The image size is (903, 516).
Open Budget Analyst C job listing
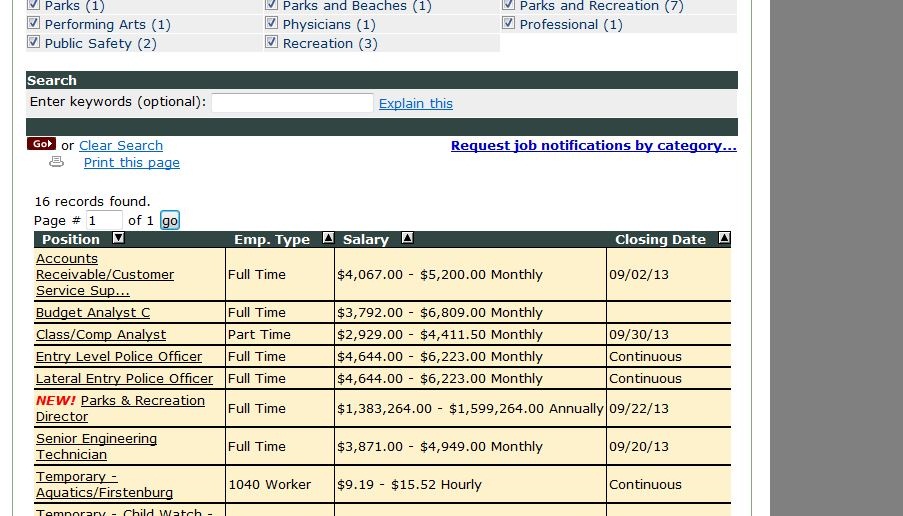tap(93, 313)
